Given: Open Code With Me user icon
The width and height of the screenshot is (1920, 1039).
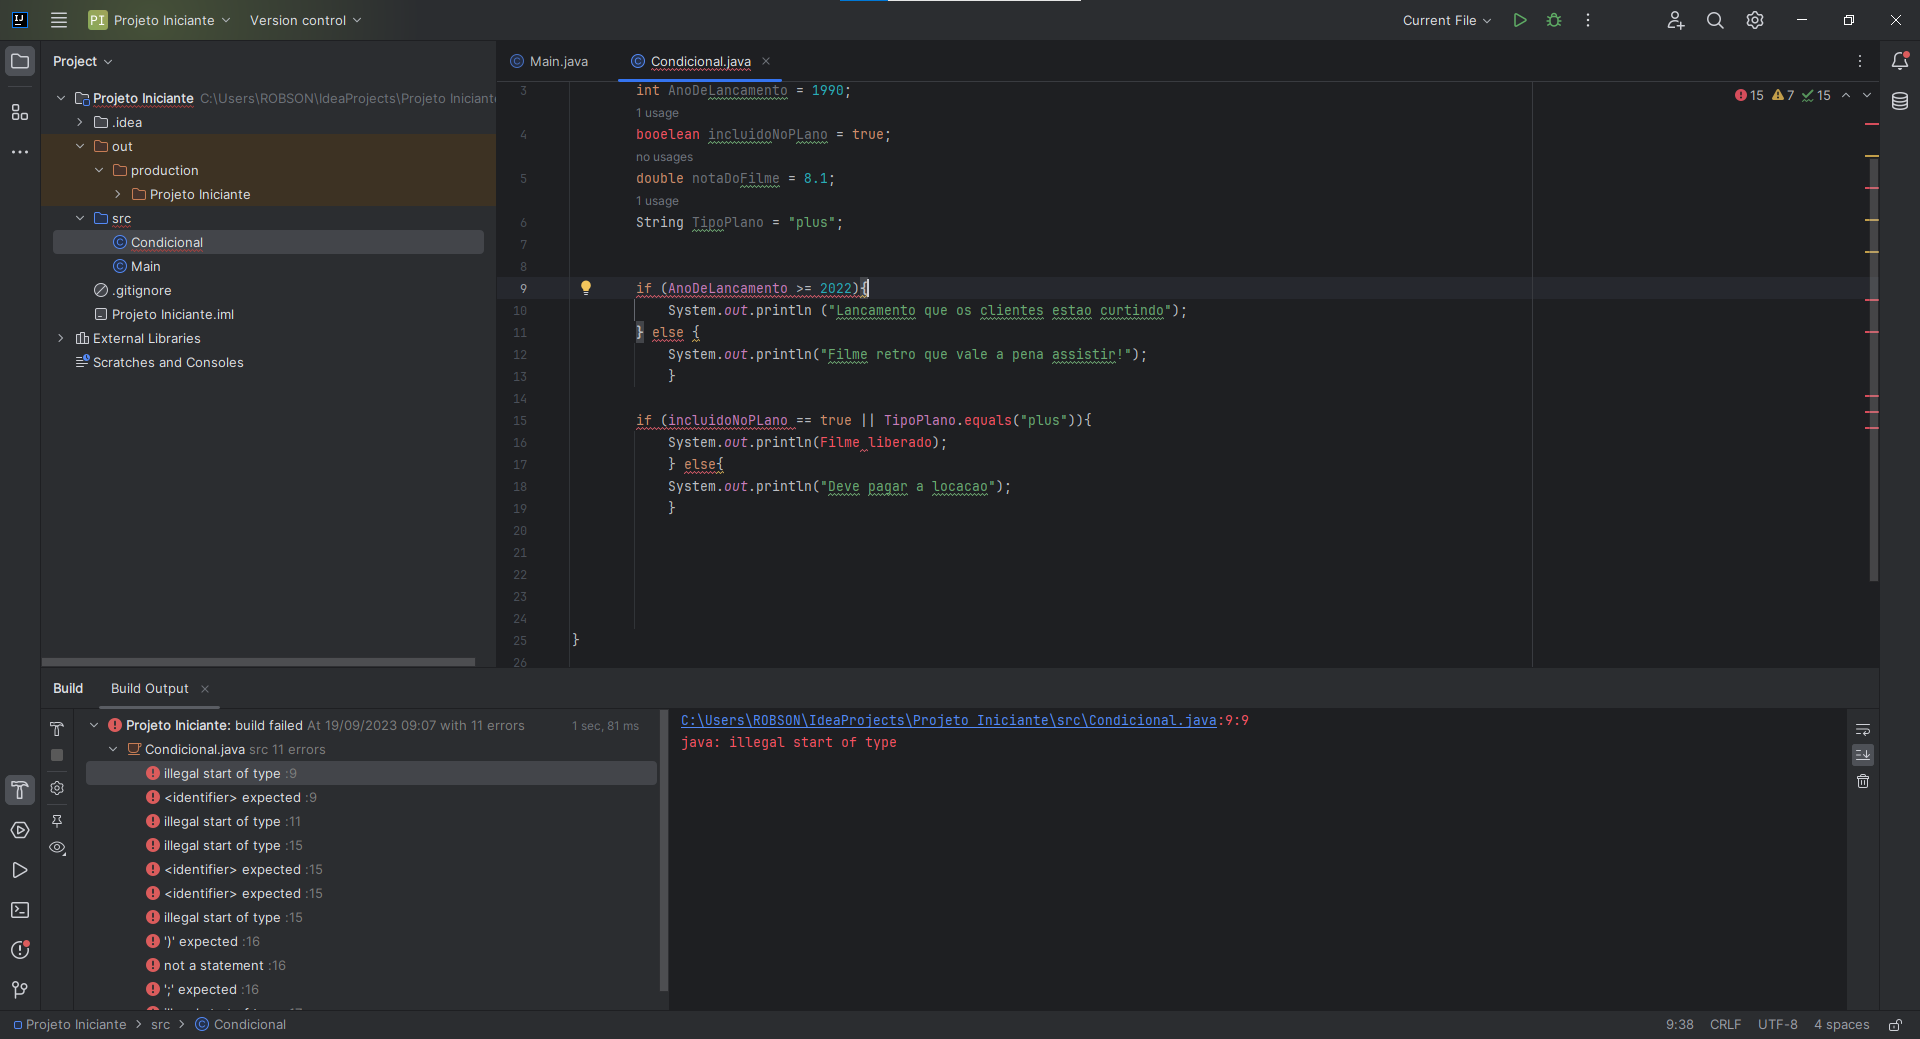Looking at the screenshot, I should [x=1676, y=20].
